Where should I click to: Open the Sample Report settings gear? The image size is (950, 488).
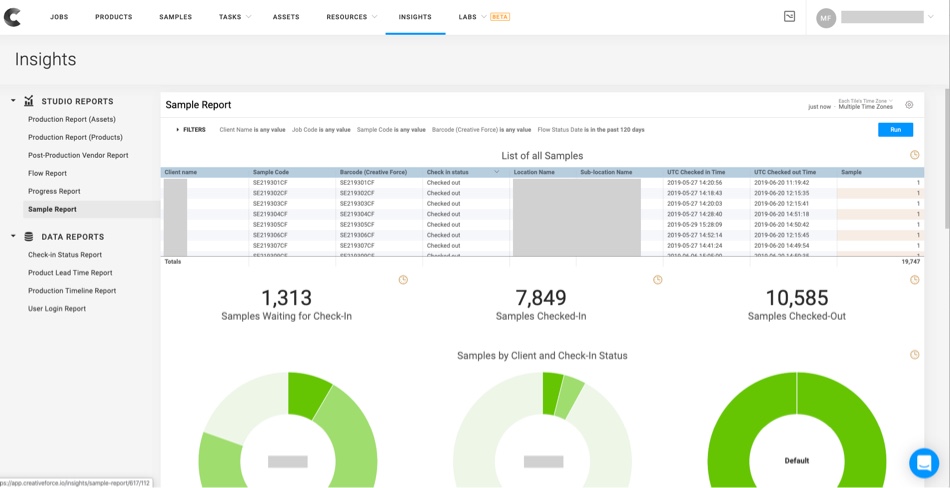[x=909, y=105]
